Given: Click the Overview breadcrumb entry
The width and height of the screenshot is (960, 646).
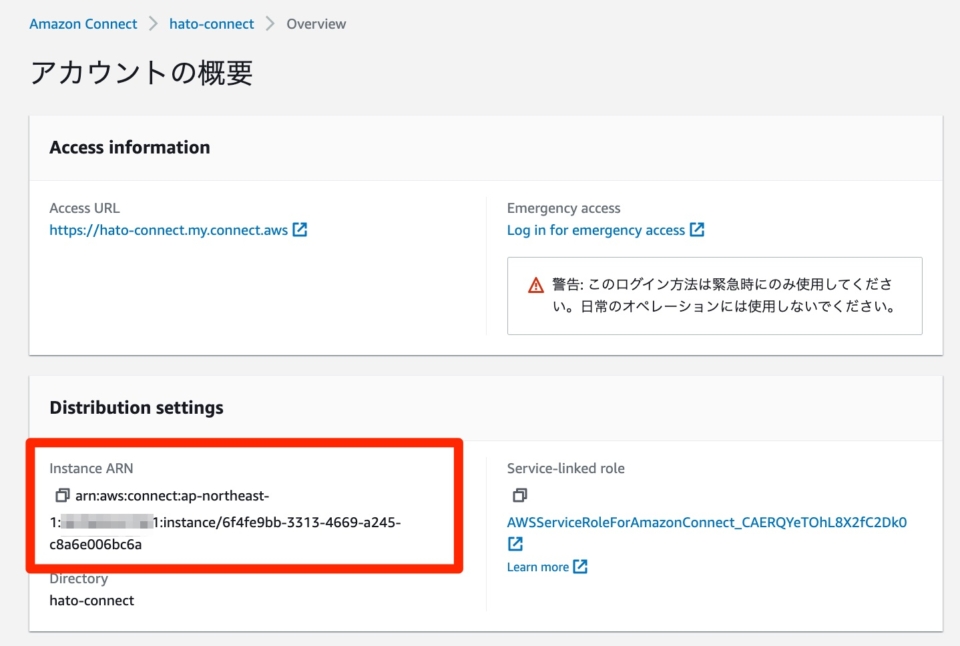Looking at the screenshot, I should tap(315, 23).
